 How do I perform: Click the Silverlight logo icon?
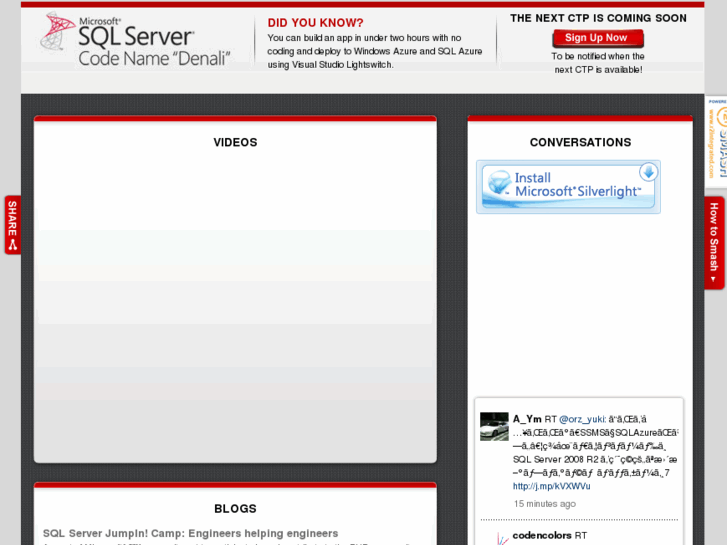click(499, 183)
